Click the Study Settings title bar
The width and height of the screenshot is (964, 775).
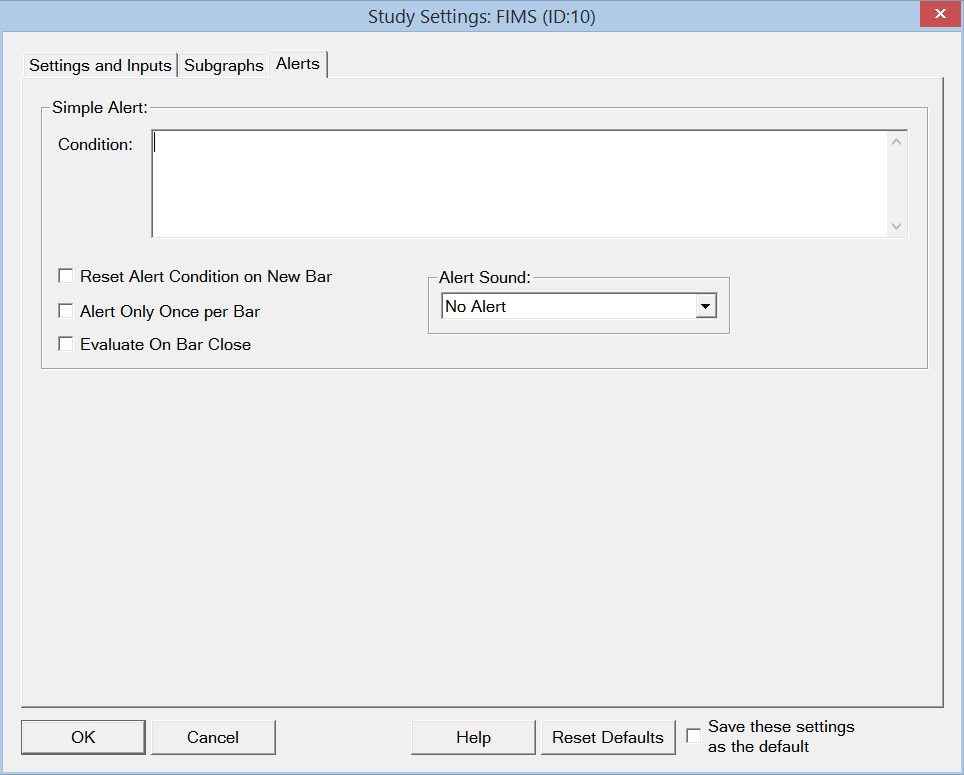482,16
